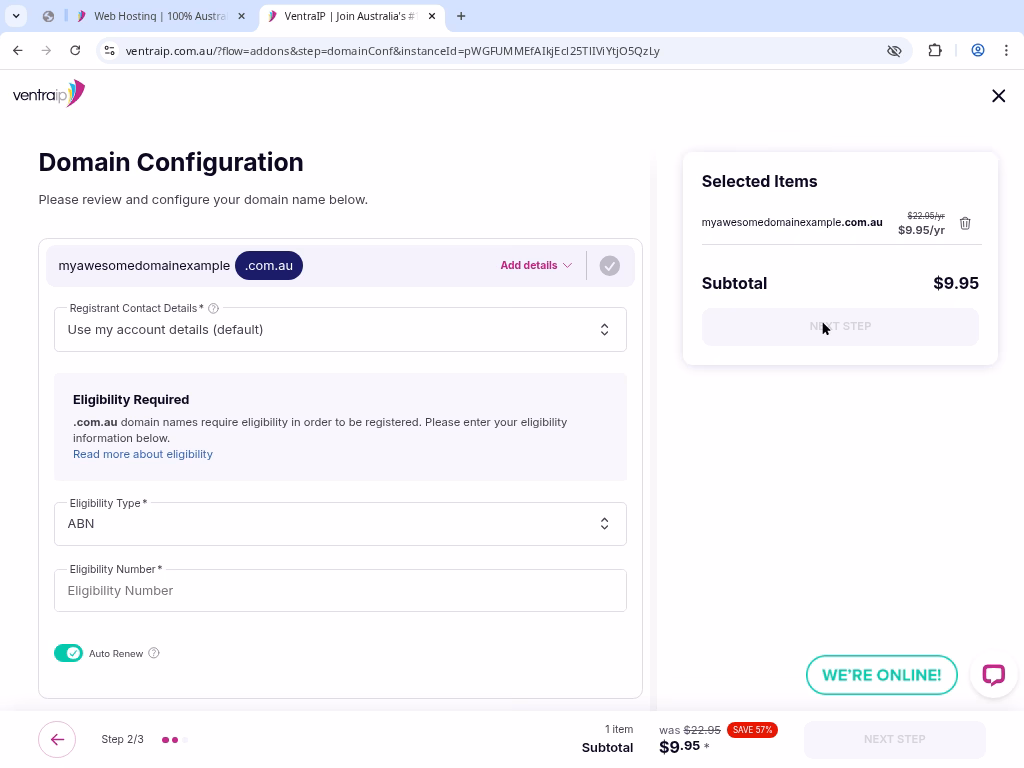Expand the Add details section
Image resolution: width=1024 pixels, height=768 pixels.
pyautogui.click(x=536, y=265)
